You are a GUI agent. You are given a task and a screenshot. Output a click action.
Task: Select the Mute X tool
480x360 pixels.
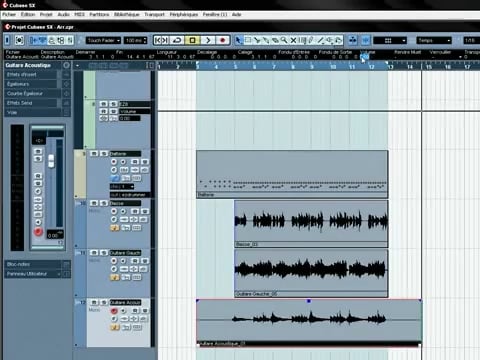[x=293, y=40]
